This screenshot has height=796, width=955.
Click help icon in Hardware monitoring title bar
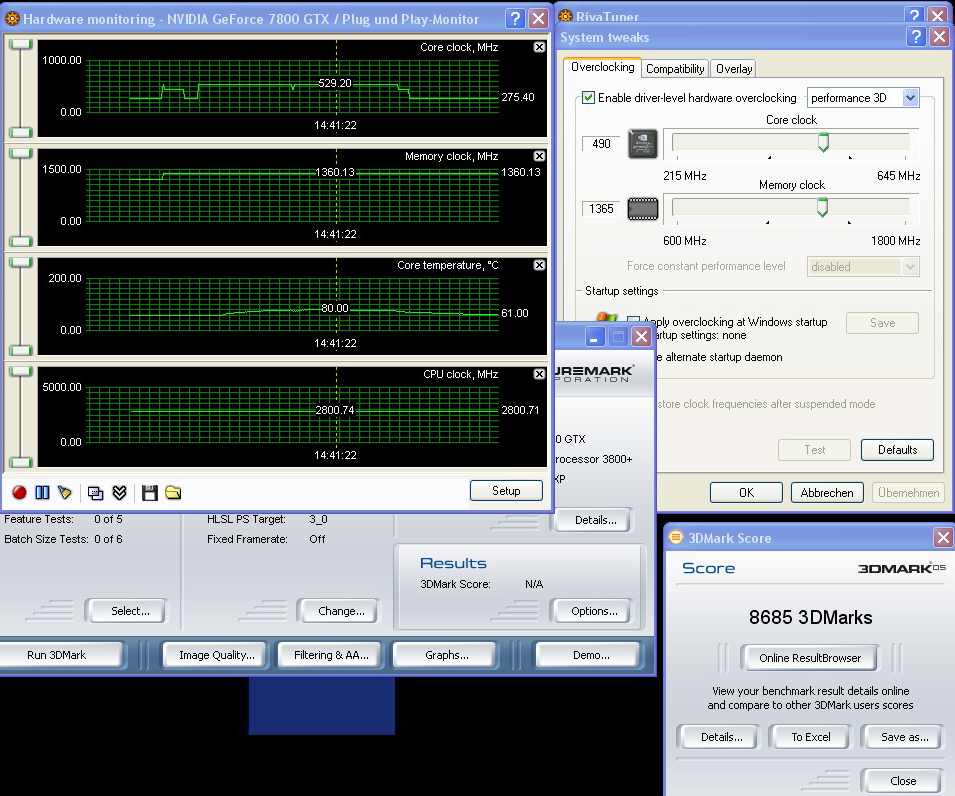point(515,19)
